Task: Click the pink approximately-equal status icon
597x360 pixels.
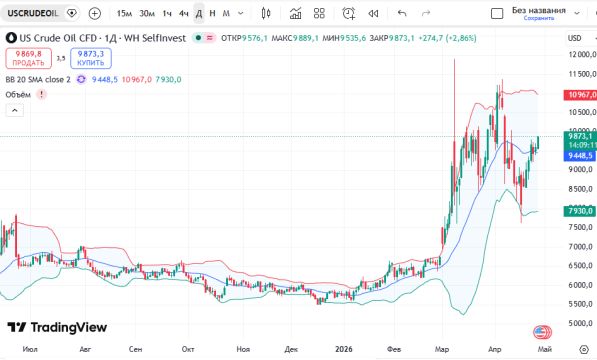Action: (x=209, y=38)
